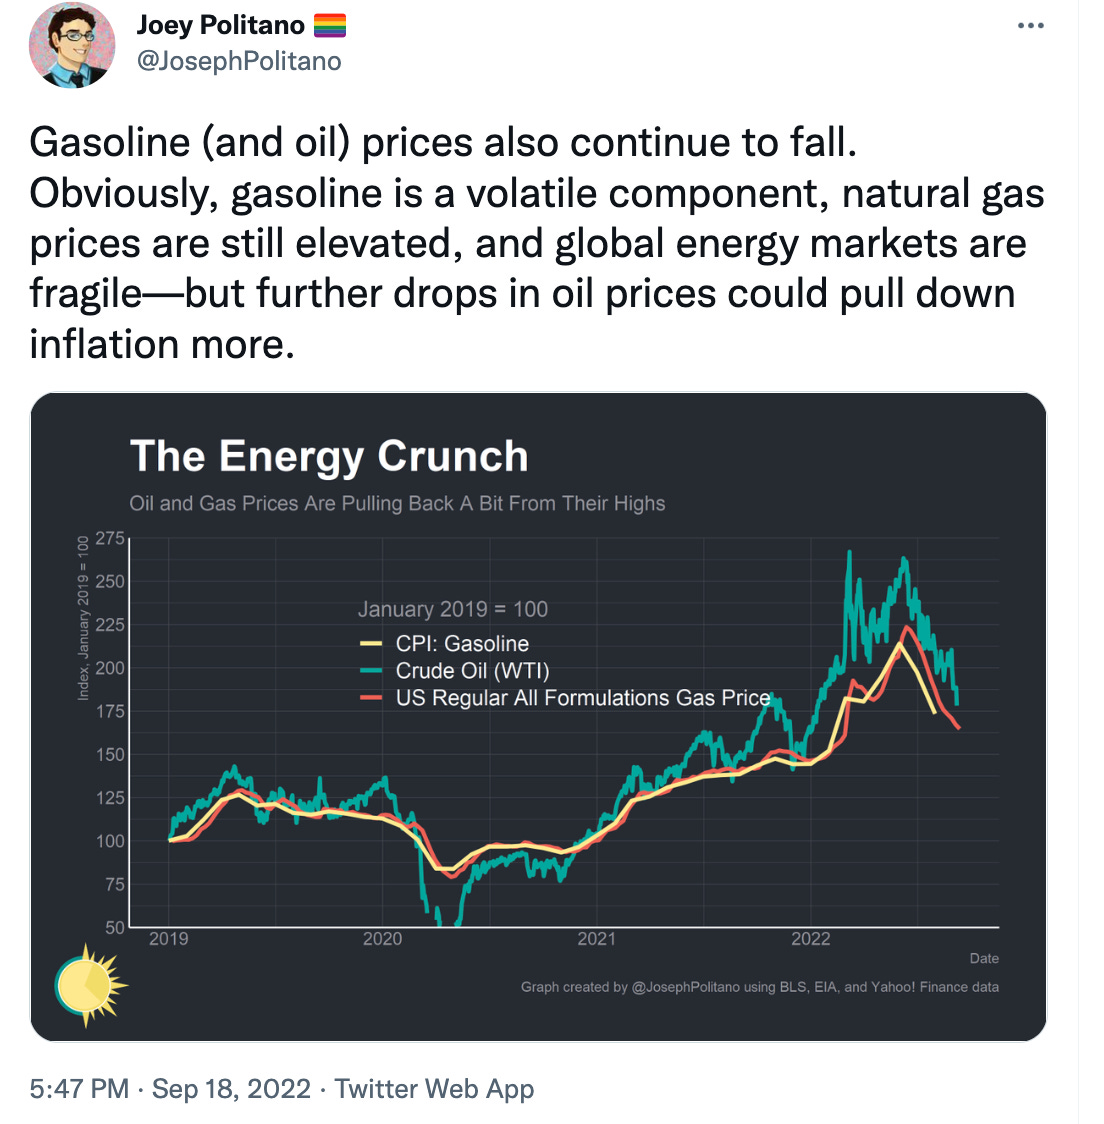Viewport: 1104px width, 1124px height.
Task: Click the teal Crude Oil (WTI) legend swatch
Action: [371, 671]
